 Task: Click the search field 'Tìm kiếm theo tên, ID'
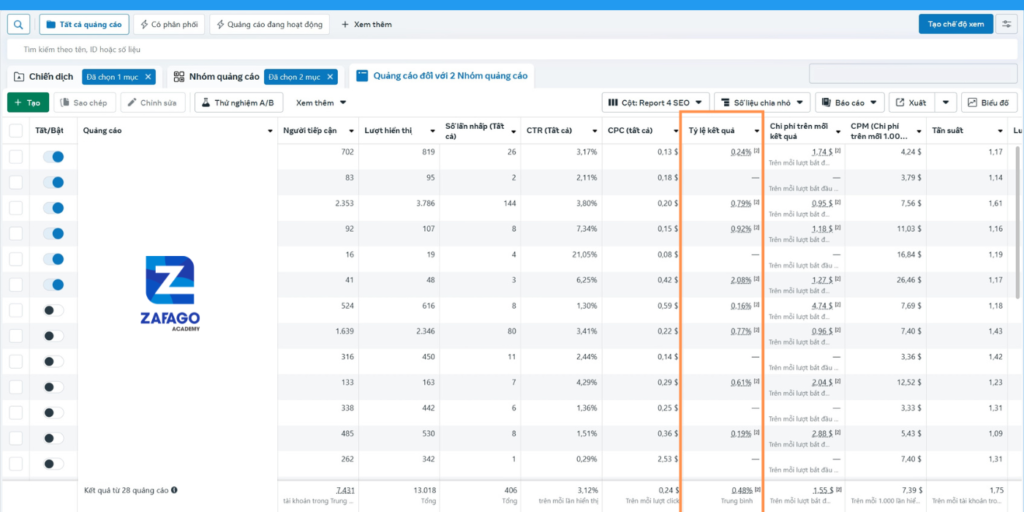click(x=512, y=49)
